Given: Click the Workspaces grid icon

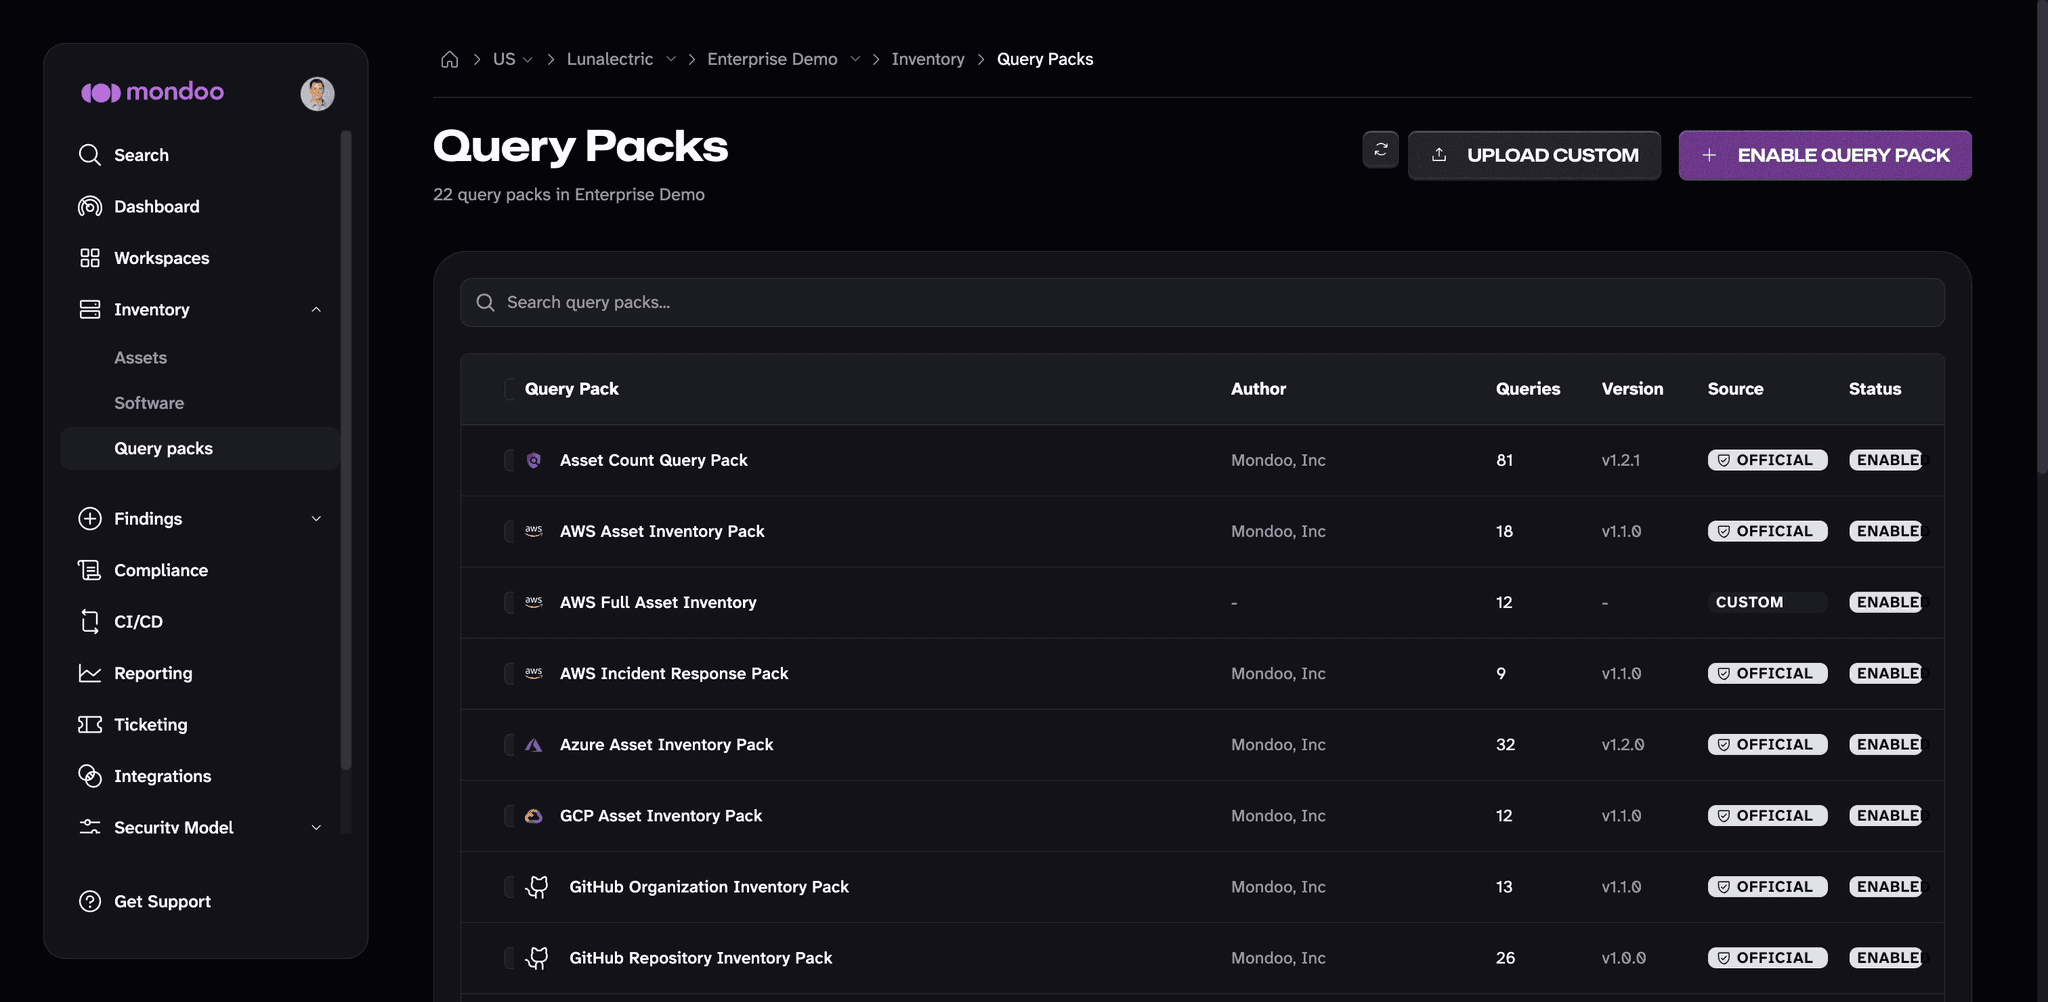Looking at the screenshot, I should (x=90, y=258).
